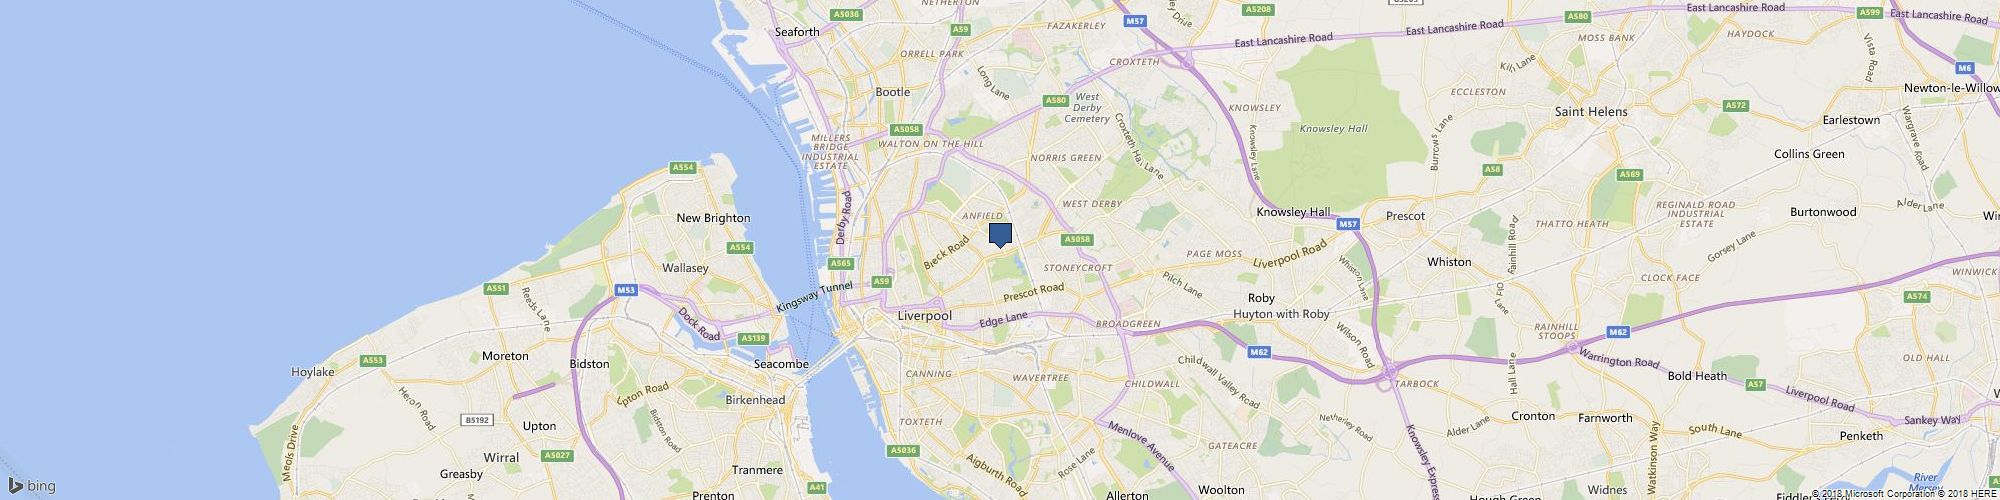Click the blue location pin marker
Screen dimensions: 2000x500
tap(1000, 235)
